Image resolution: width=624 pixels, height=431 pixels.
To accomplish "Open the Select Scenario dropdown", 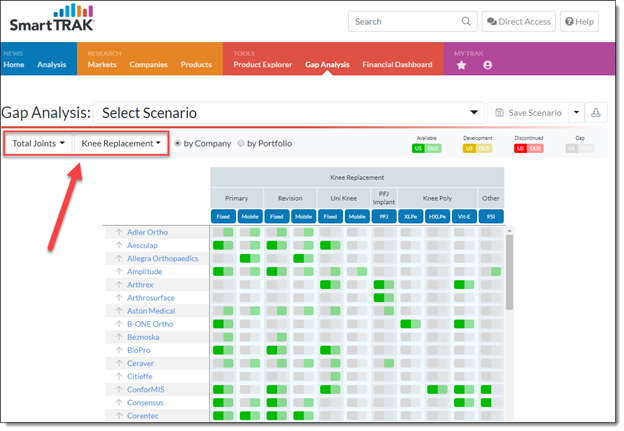I will 289,113.
